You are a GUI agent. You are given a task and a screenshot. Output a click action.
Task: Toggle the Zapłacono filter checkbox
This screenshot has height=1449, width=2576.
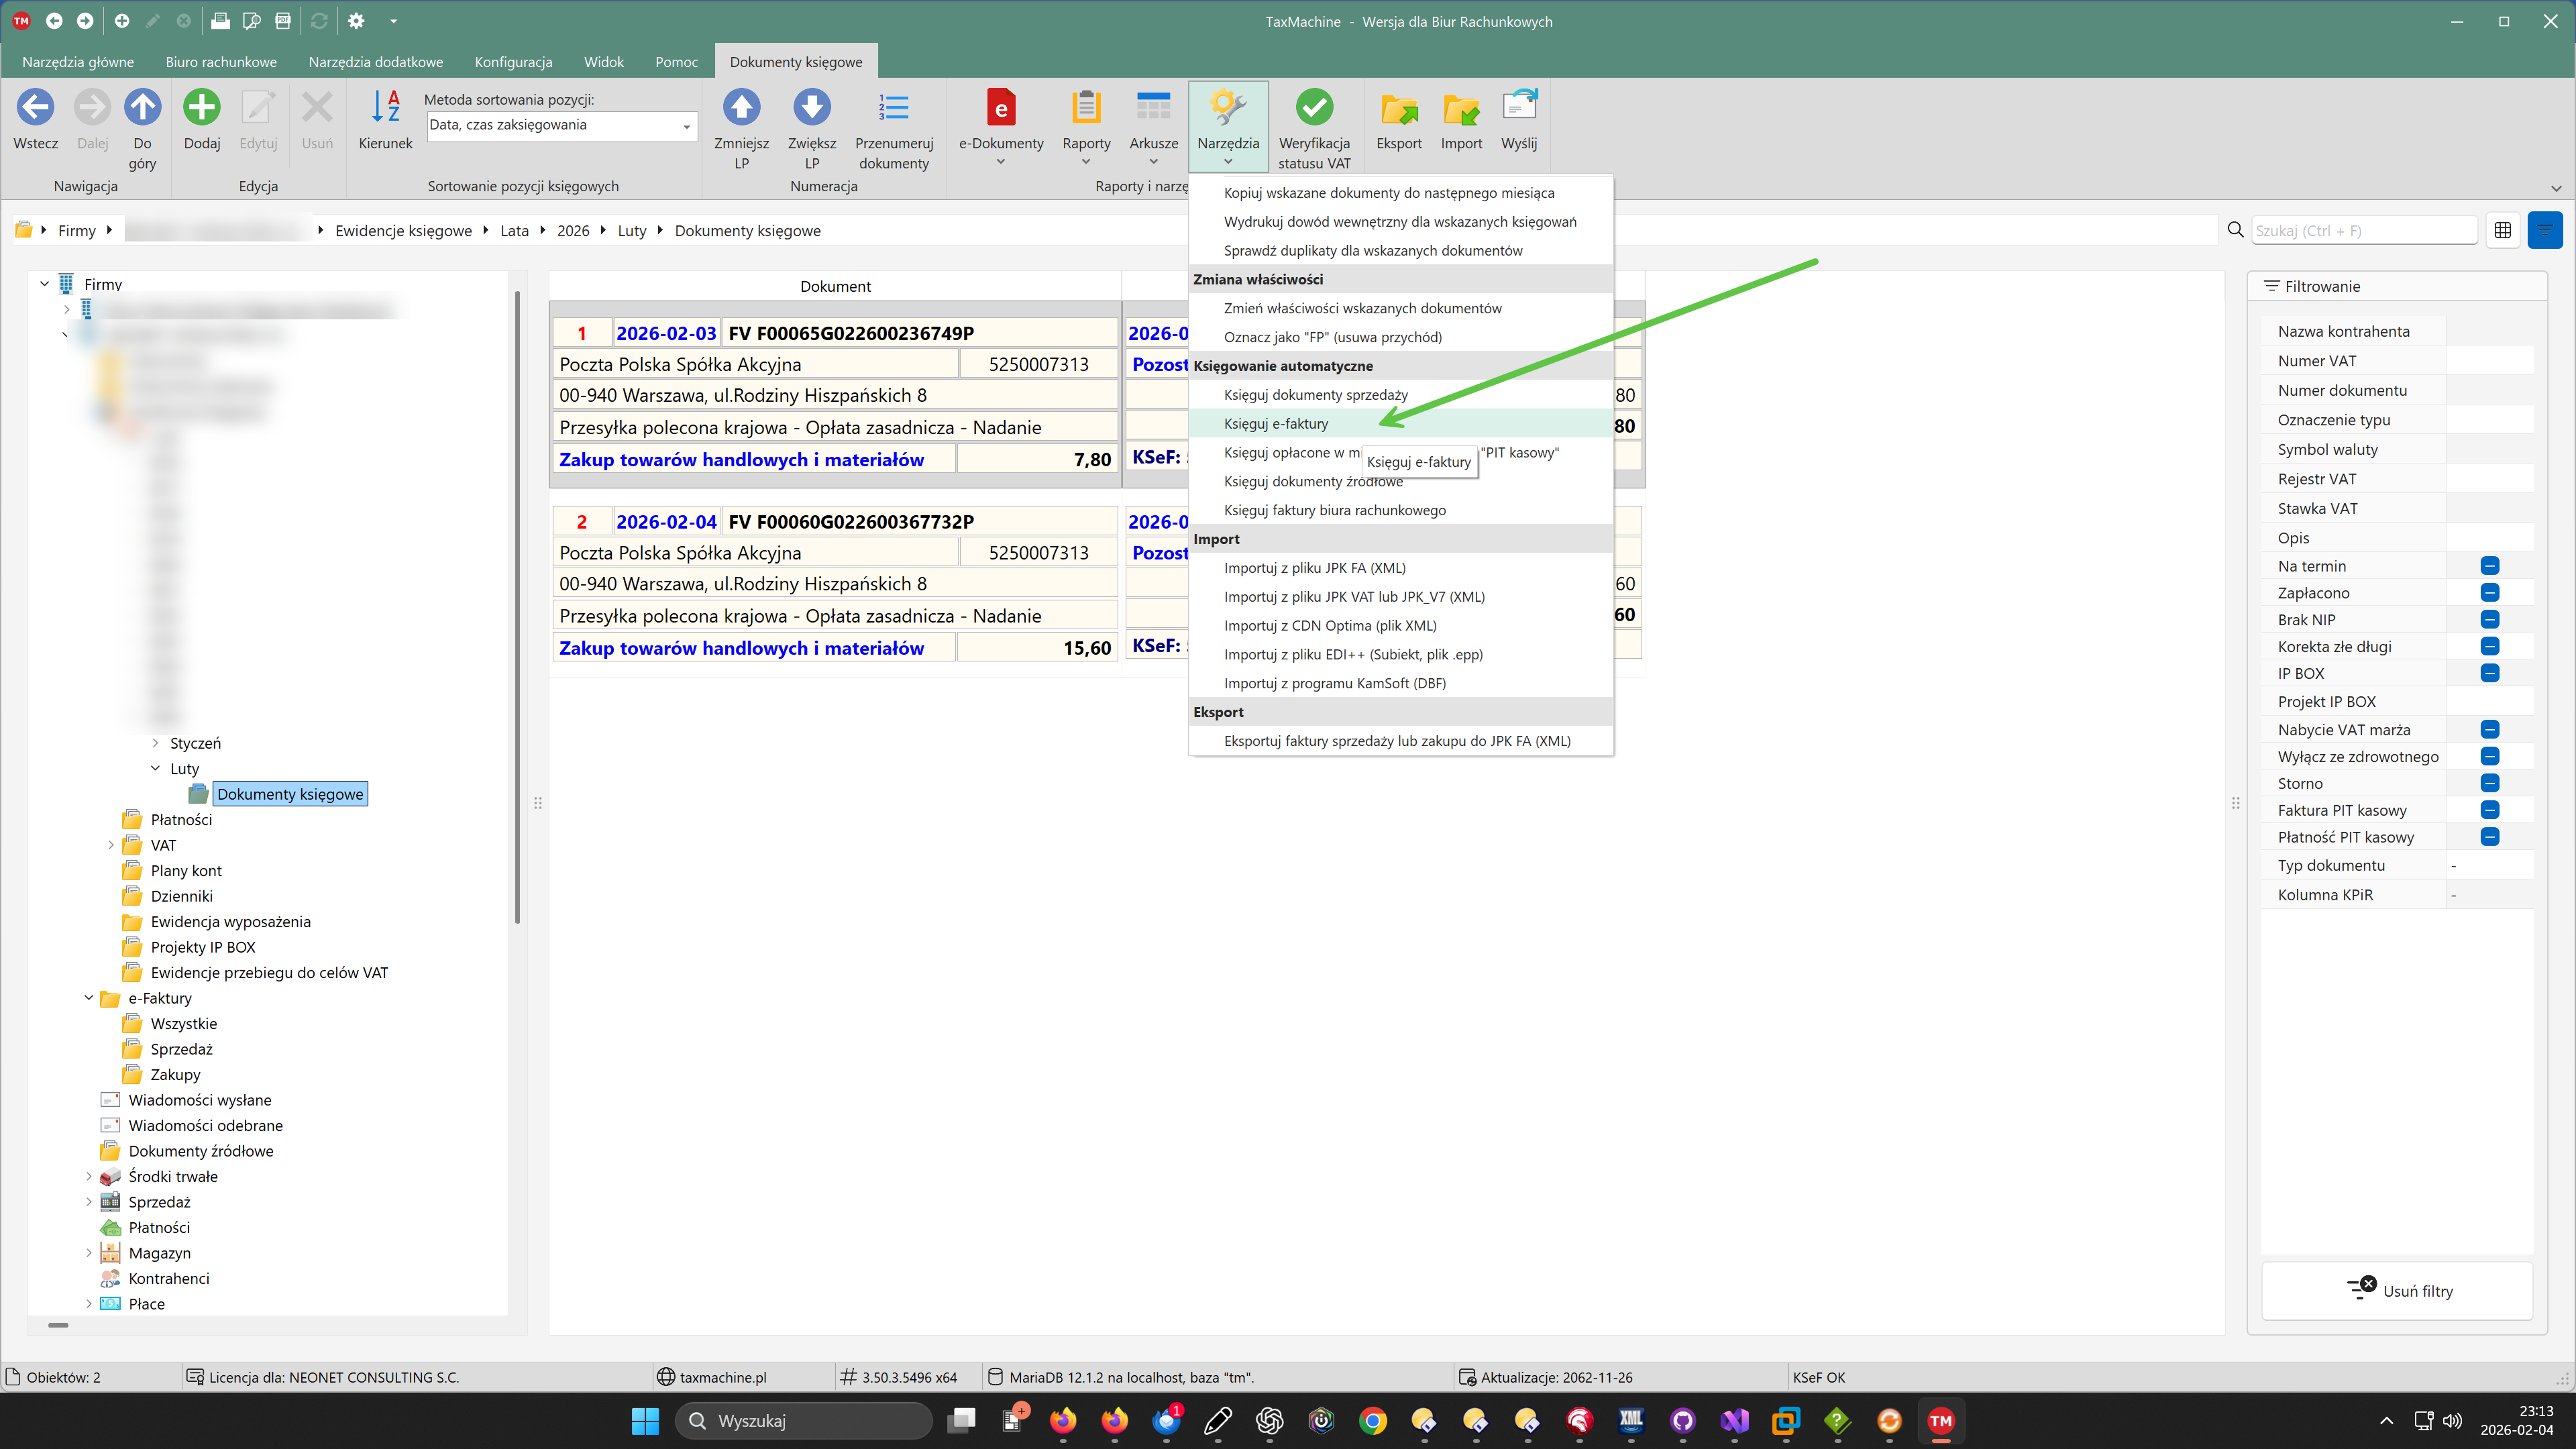[2489, 593]
